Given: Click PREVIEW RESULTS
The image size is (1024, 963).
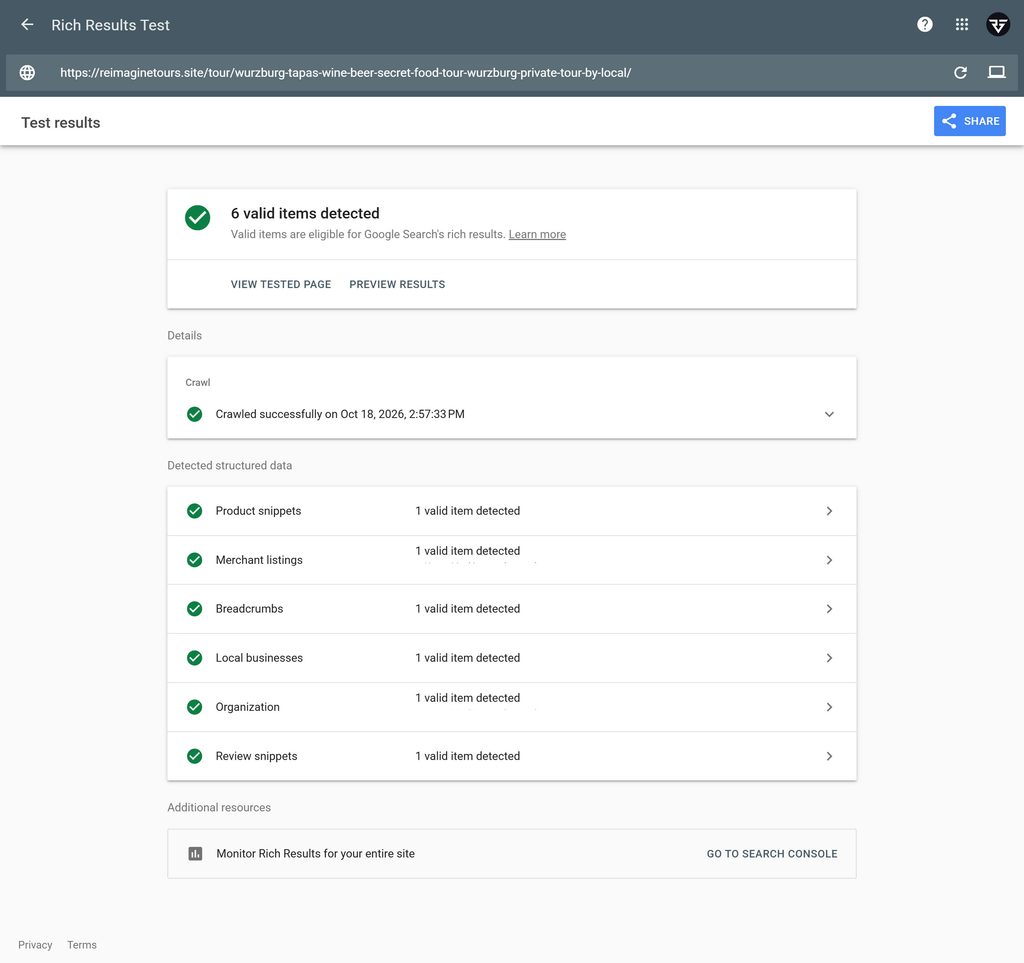Looking at the screenshot, I should click(x=397, y=285).
